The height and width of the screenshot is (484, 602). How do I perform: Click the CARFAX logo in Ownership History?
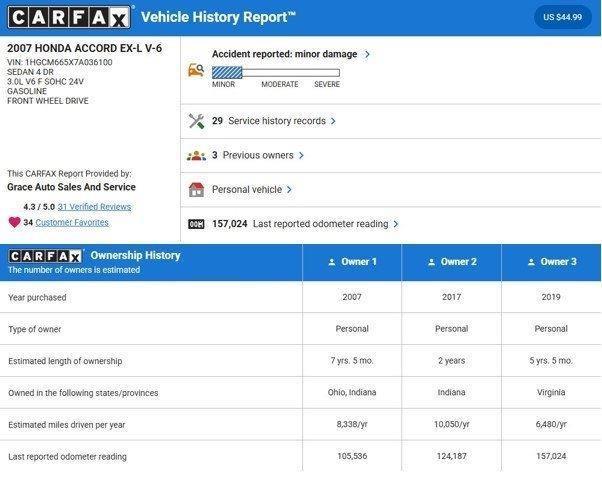pyautogui.click(x=45, y=256)
